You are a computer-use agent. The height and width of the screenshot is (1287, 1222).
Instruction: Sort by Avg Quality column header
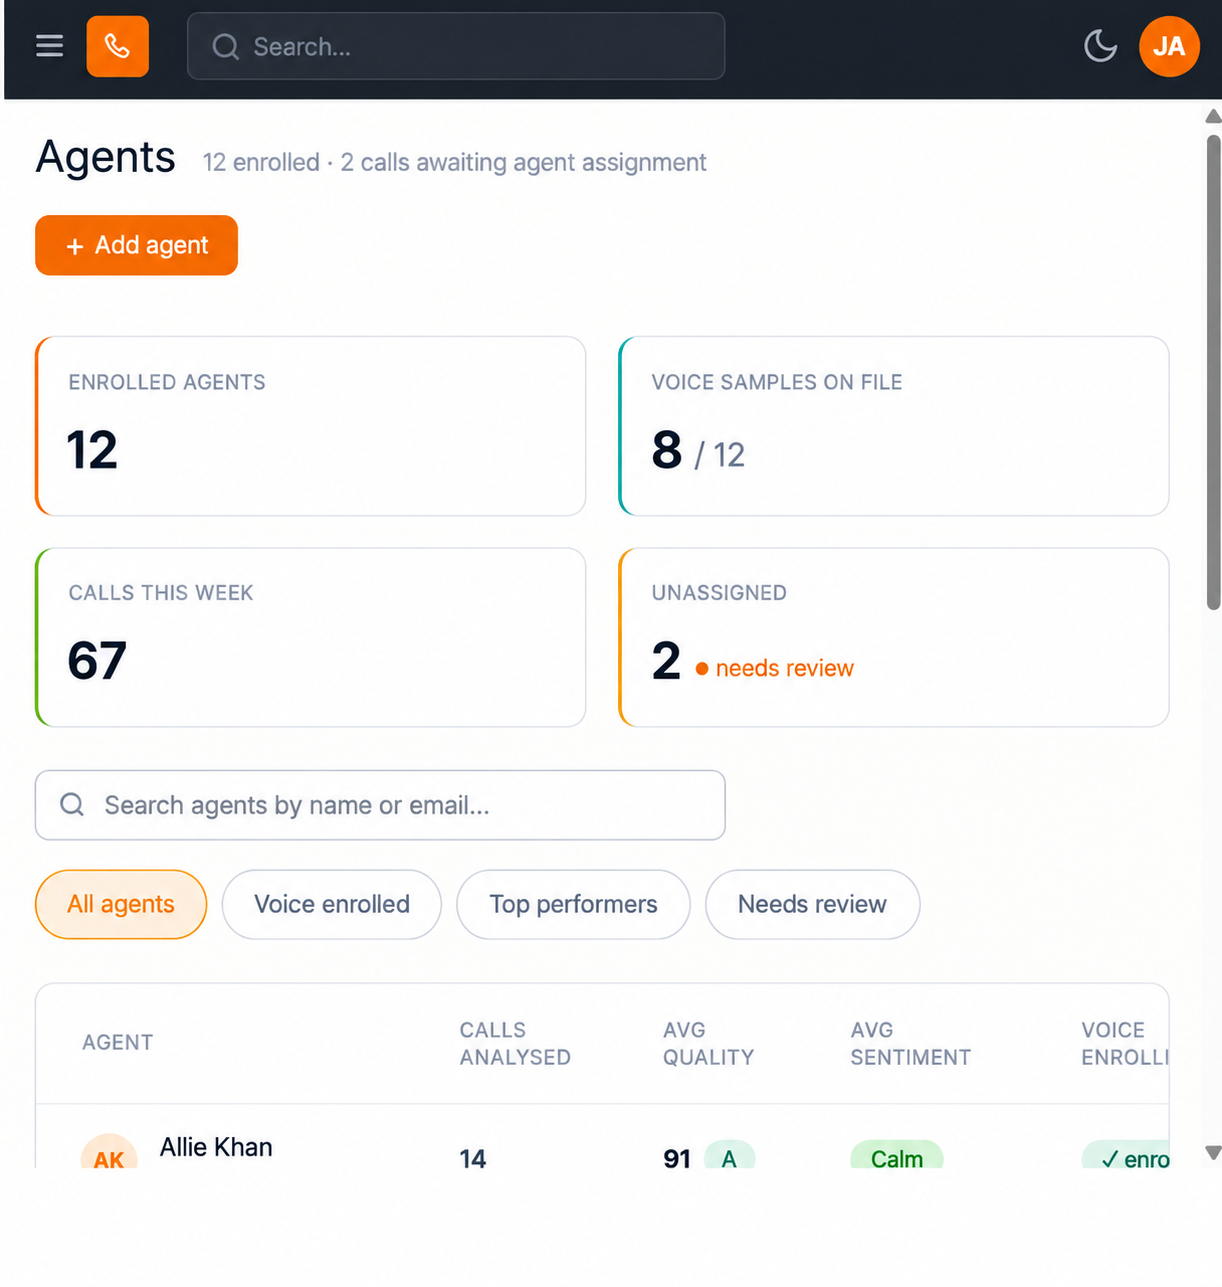(x=708, y=1043)
